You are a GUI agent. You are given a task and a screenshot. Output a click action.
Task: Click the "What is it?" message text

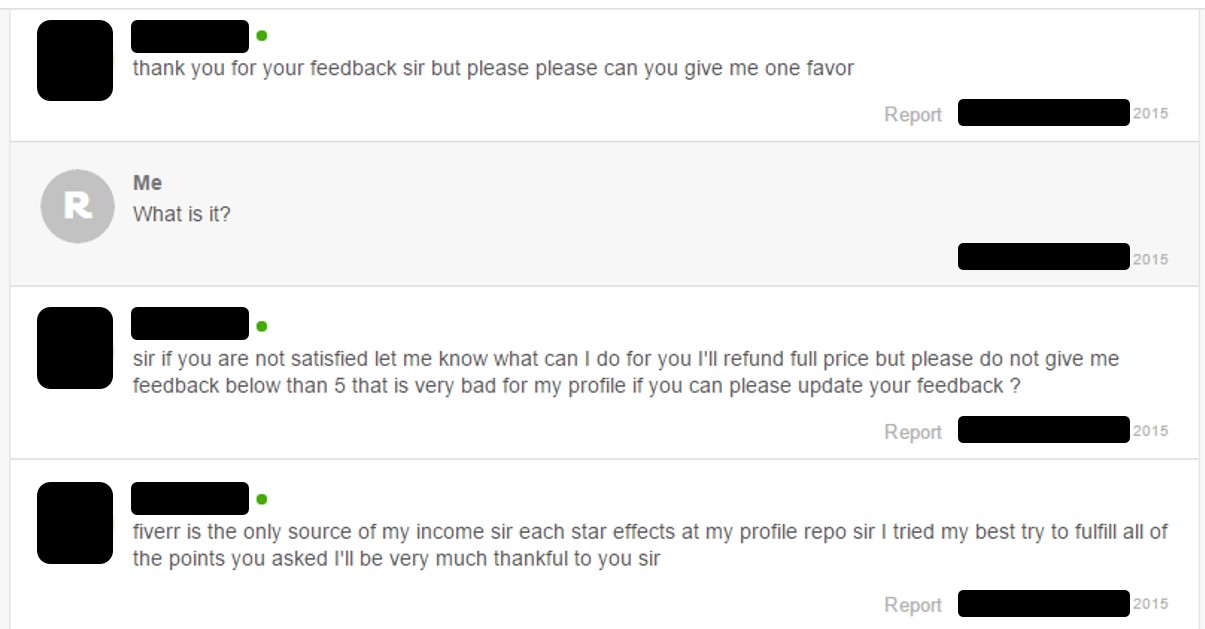coord(181,214)
